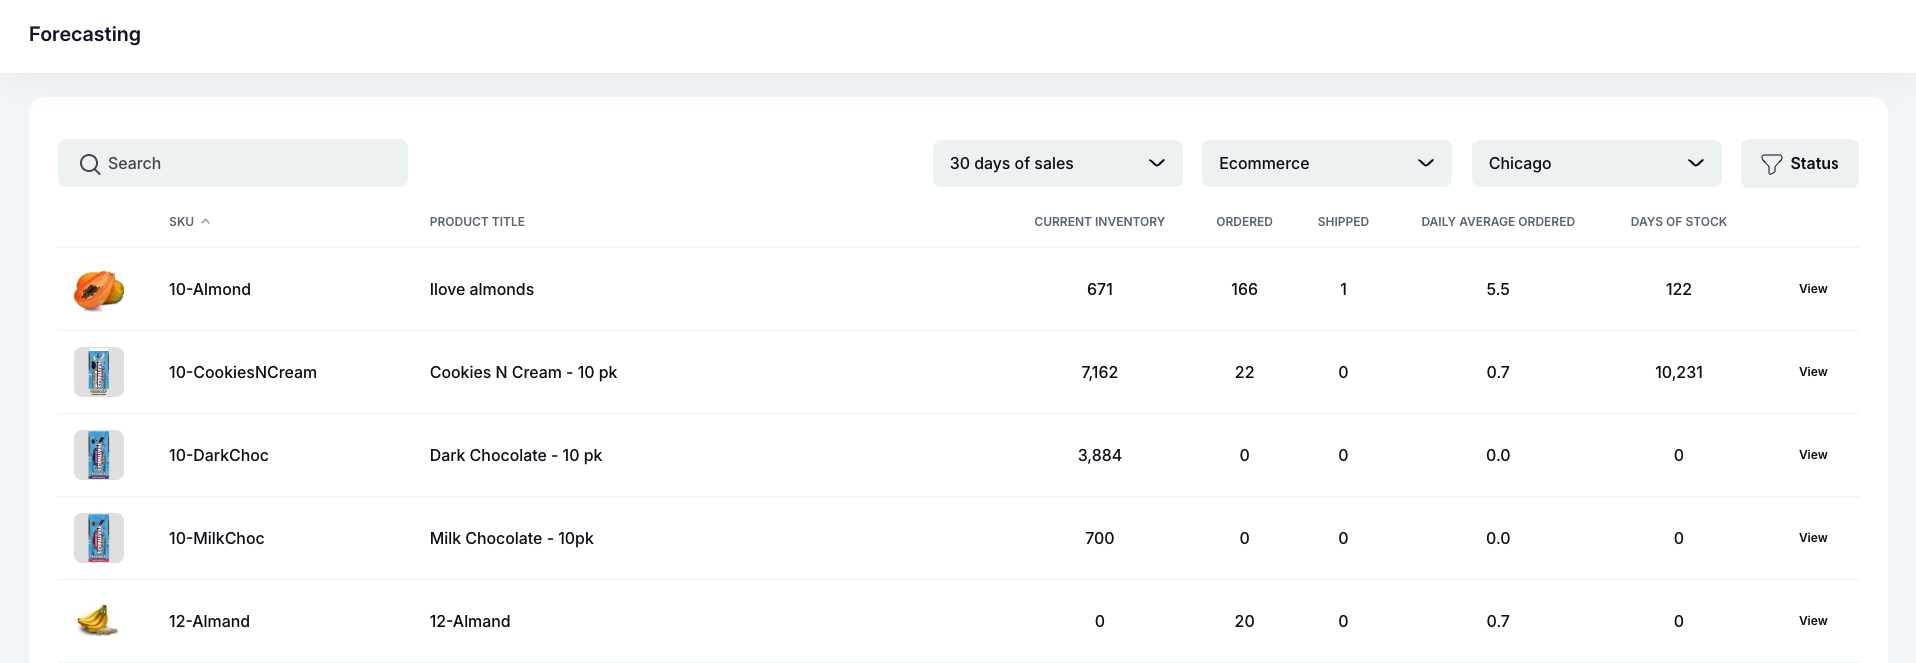Sort by Days of Stock column header
1916x663 pixels.
pos(1678,222)
